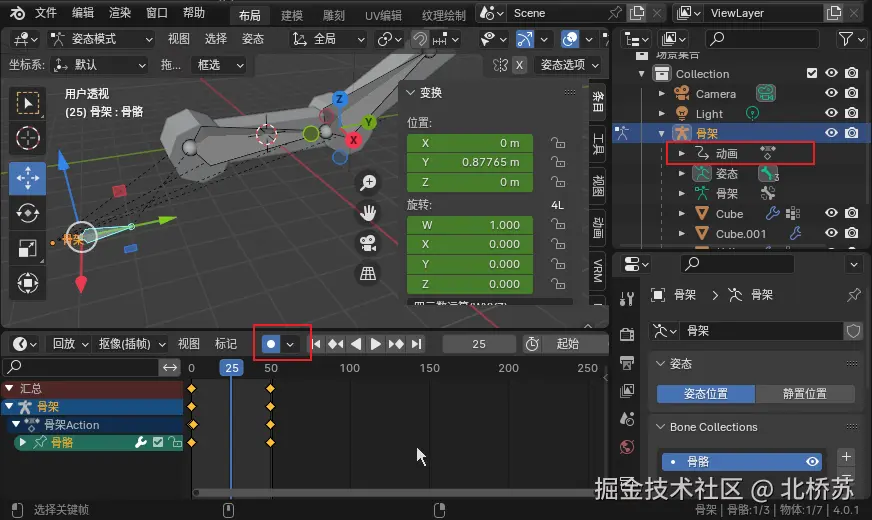
Task: Jump to the first frame
Action: [x=316, y=344]
